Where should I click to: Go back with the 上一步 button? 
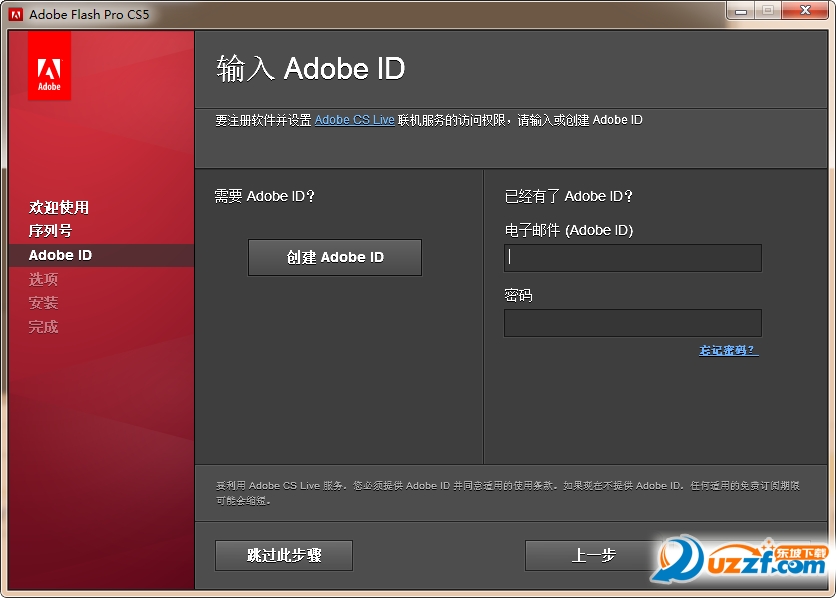(x=594, y=555)
